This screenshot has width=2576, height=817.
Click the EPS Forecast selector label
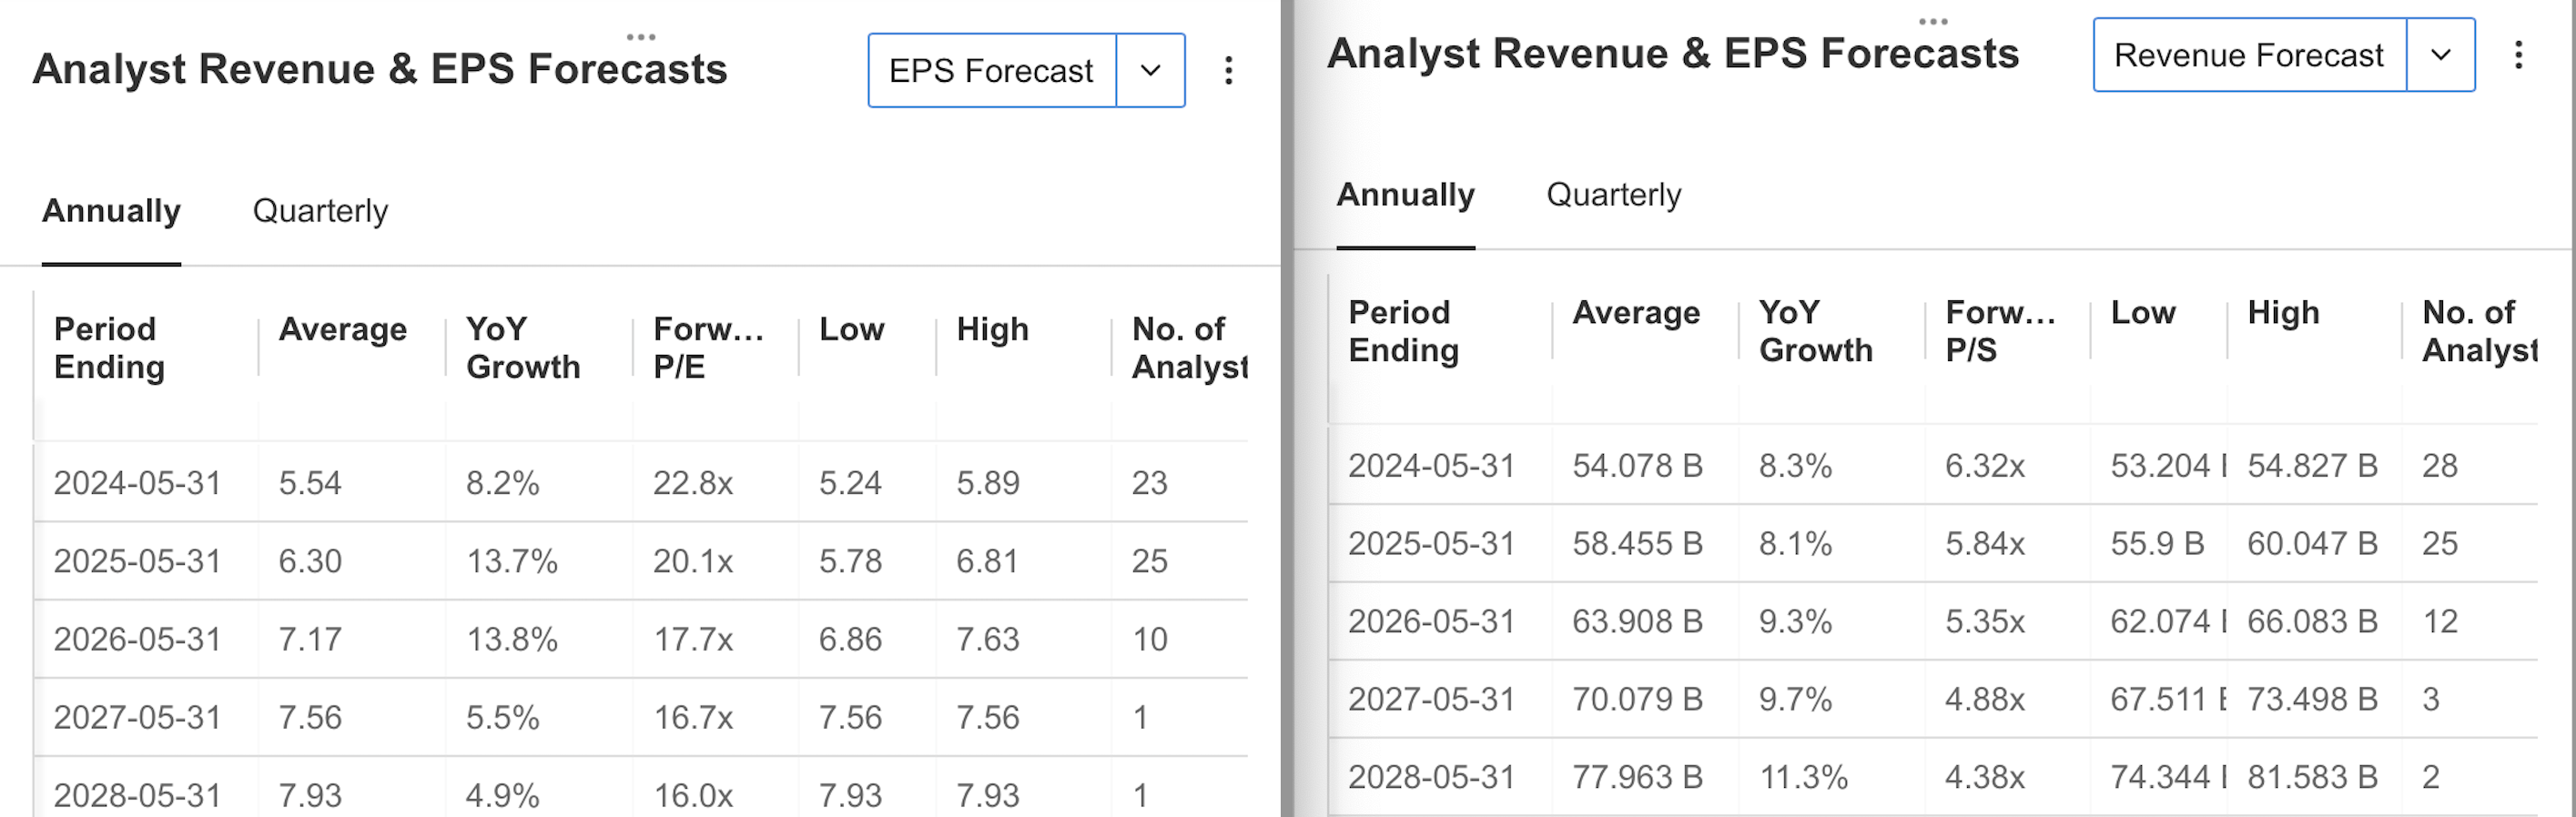(991, 70)
